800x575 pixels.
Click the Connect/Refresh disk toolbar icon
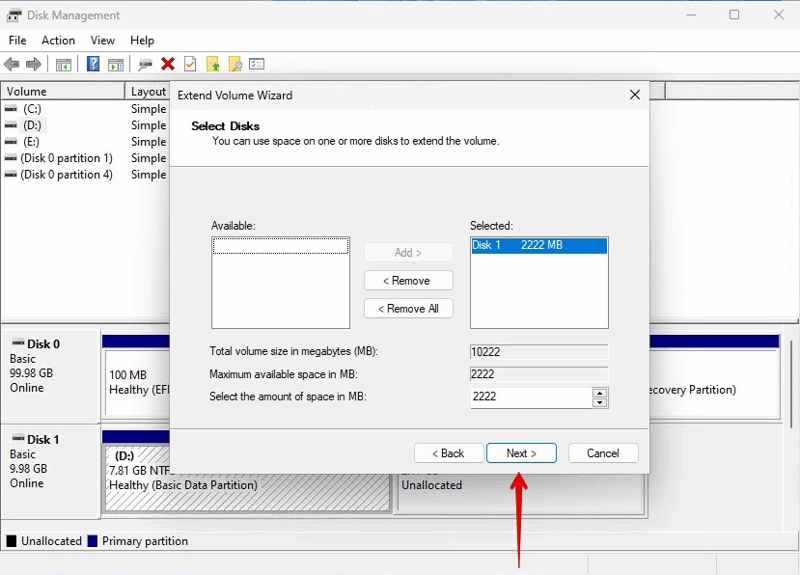pyautogui.click(x=145, y=64)
